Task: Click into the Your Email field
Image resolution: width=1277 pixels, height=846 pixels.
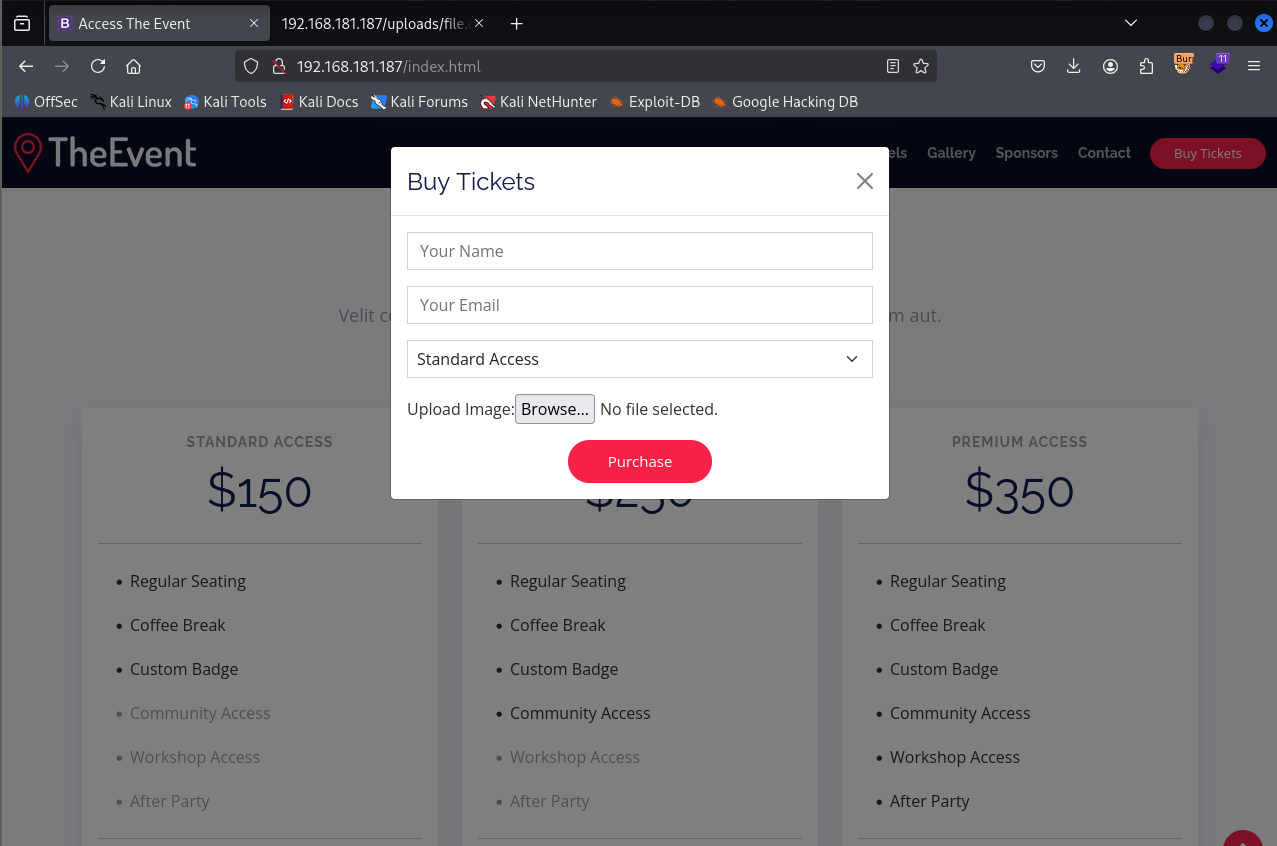Action: [x=639, y=305]
